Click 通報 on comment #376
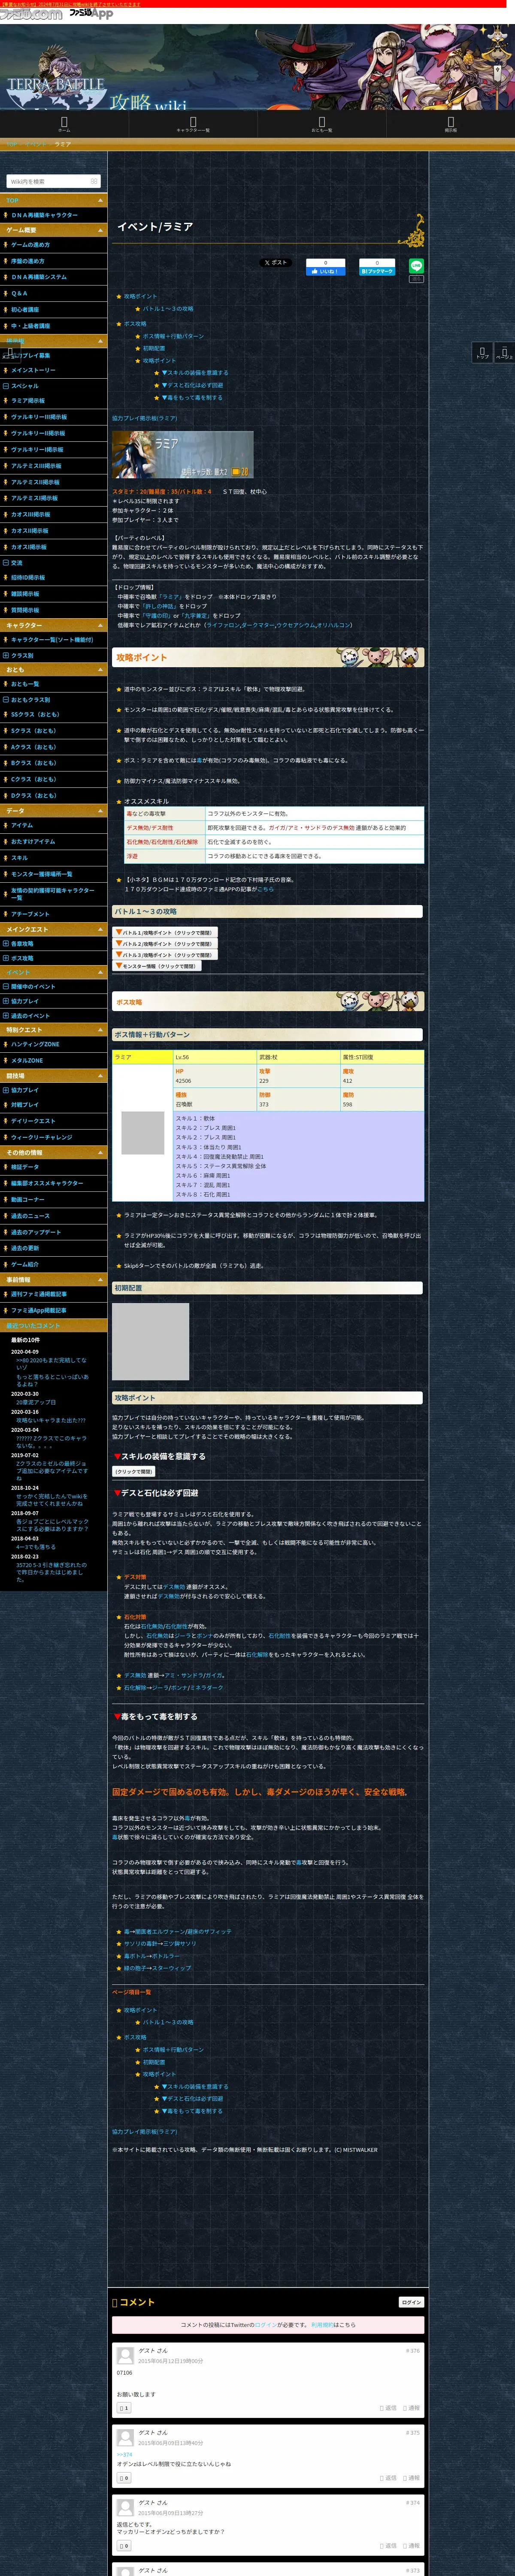515x2576 pixels. tap(412, 2408)
